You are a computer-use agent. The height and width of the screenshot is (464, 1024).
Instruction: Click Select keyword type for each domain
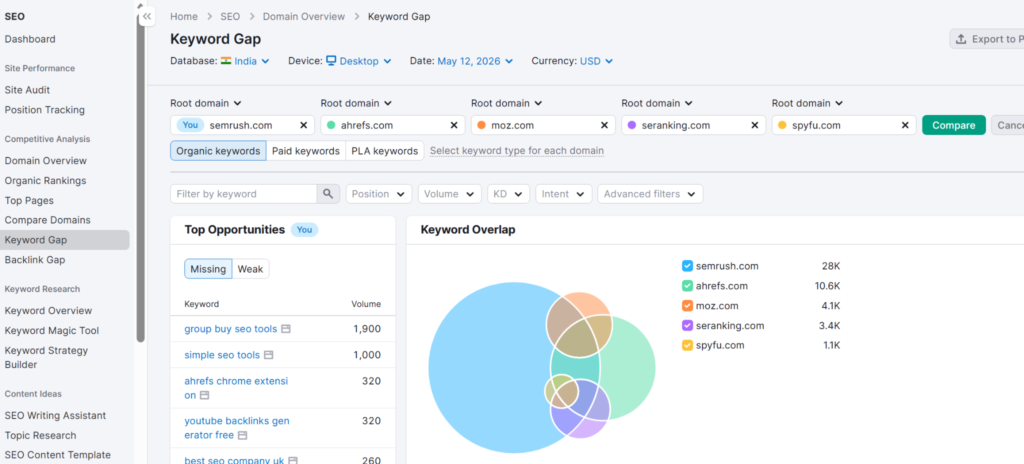[517, 150]
